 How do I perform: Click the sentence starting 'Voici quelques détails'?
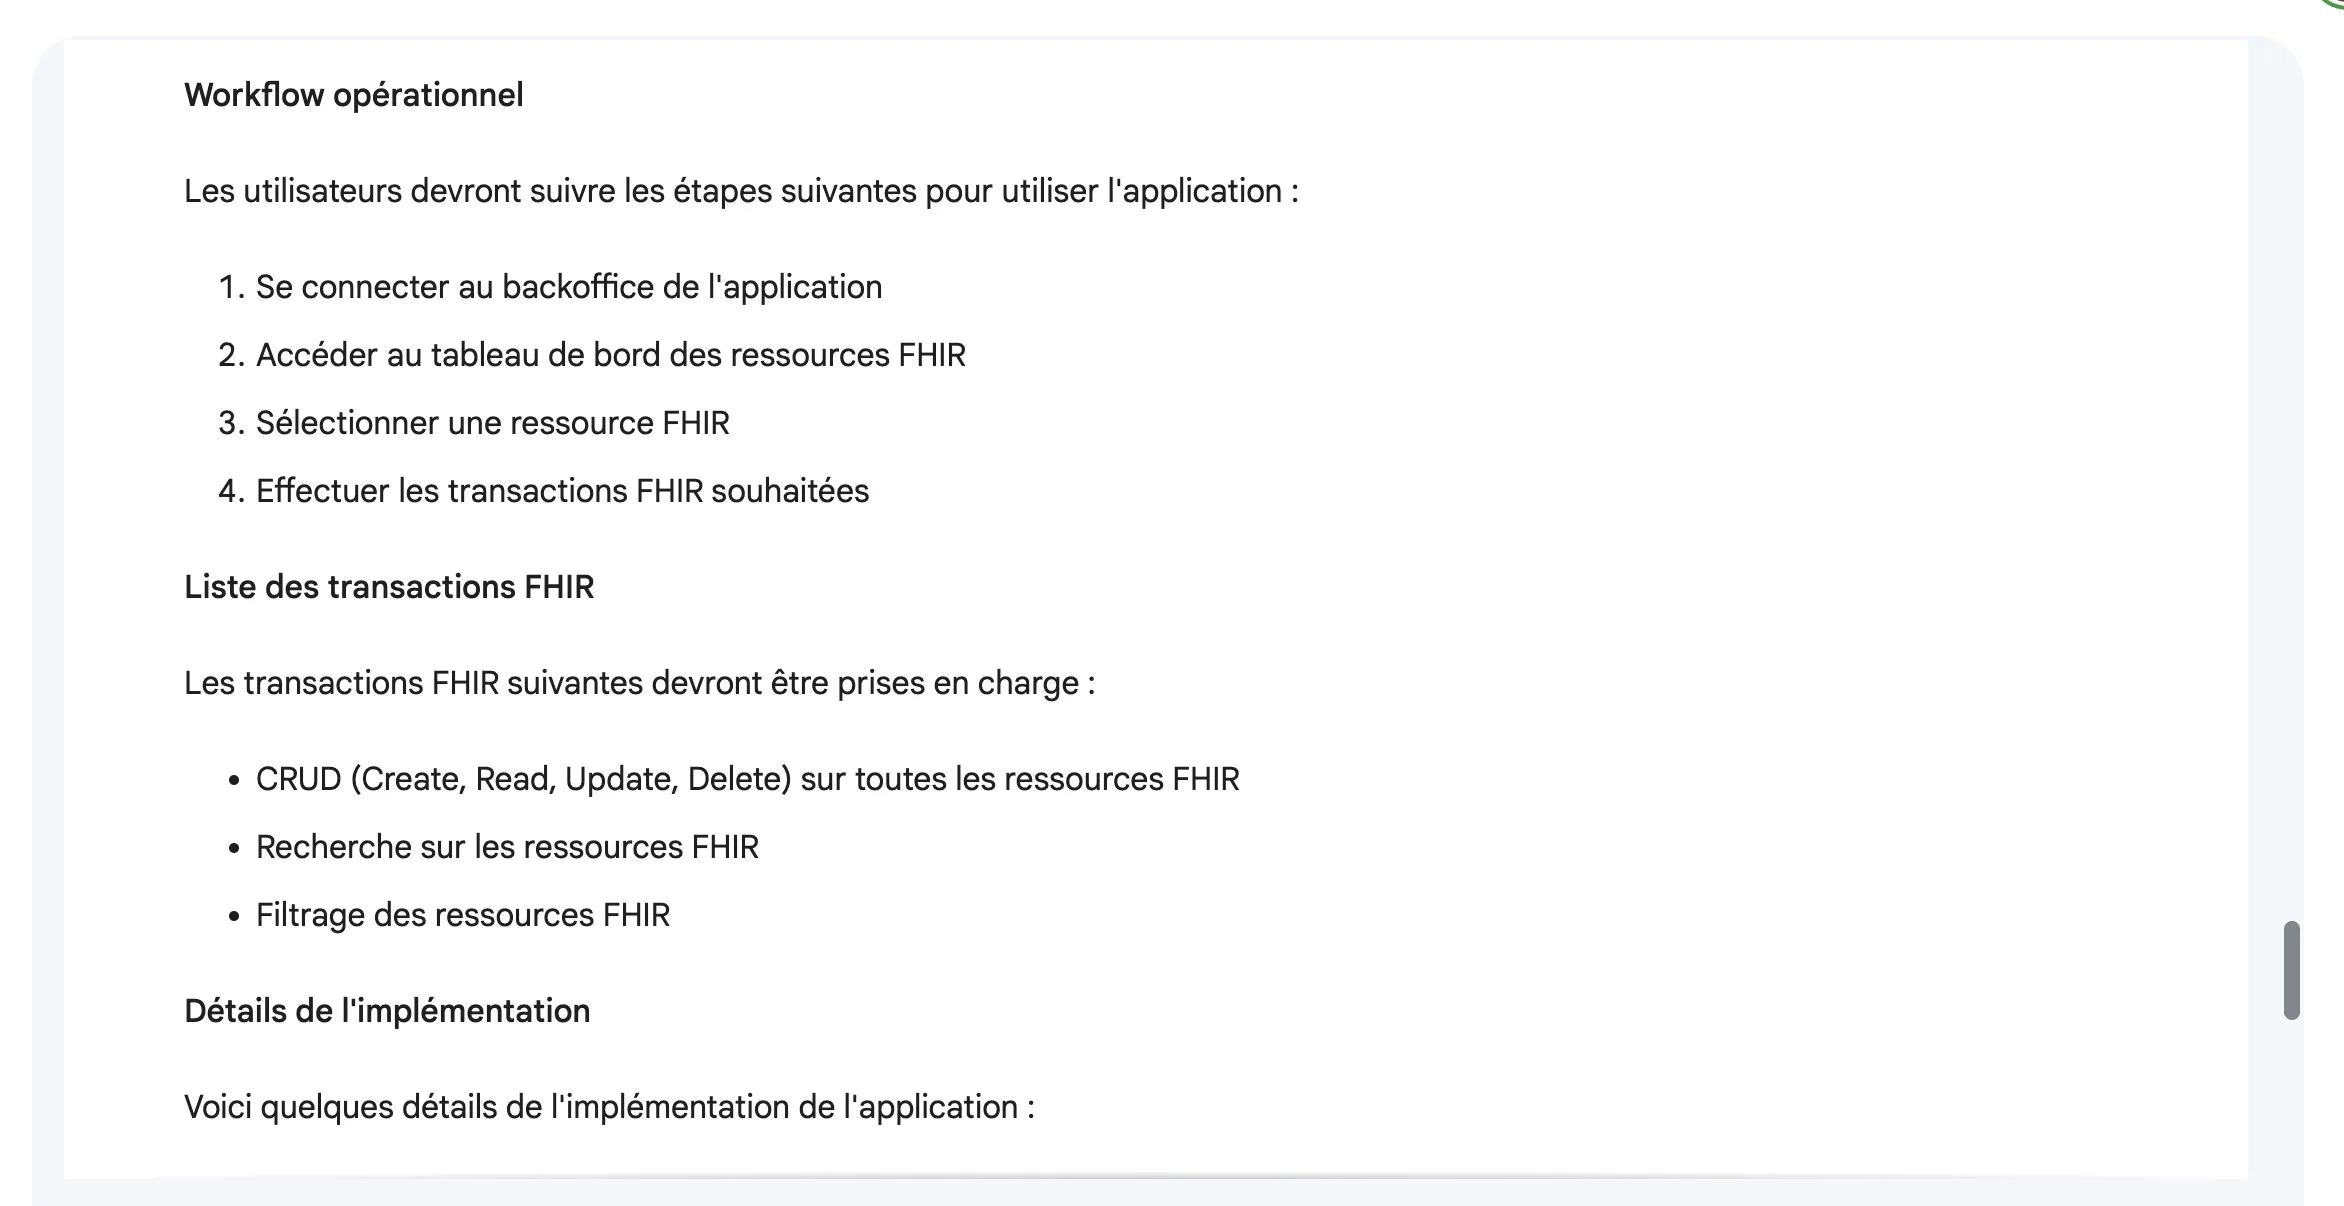pos(609,1107)
